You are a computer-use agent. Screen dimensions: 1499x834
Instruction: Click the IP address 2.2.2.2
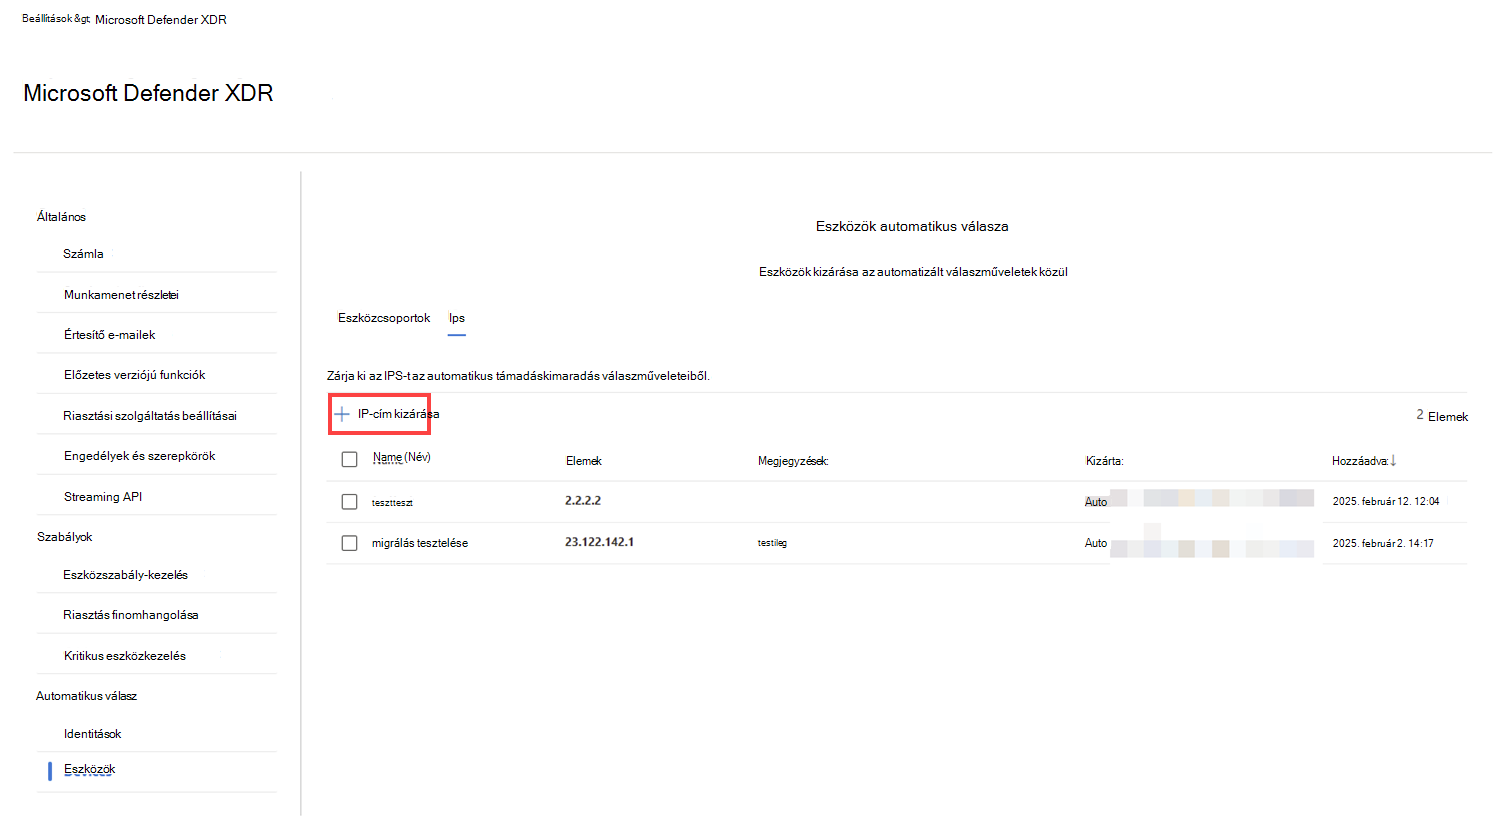click(x=583, y=501)
